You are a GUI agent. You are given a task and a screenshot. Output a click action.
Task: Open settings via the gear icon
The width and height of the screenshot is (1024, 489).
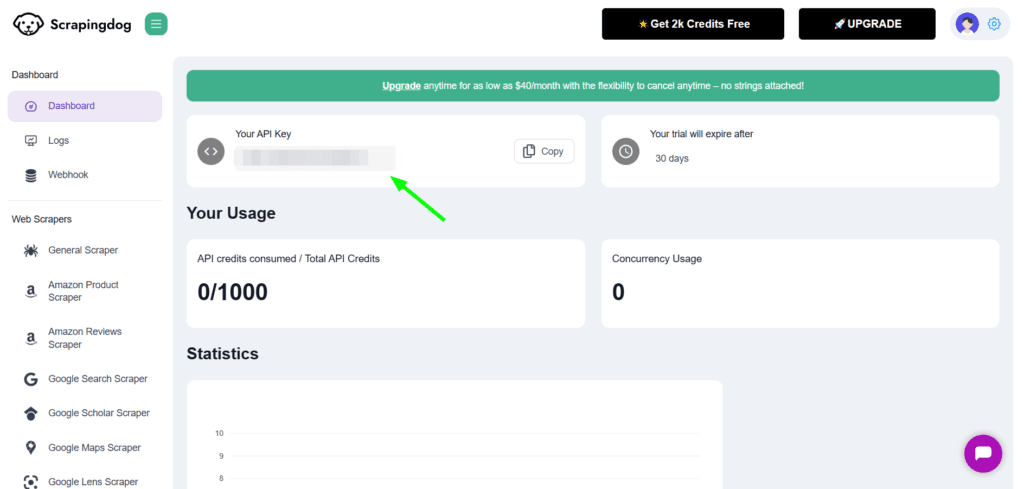pos(994,24)
